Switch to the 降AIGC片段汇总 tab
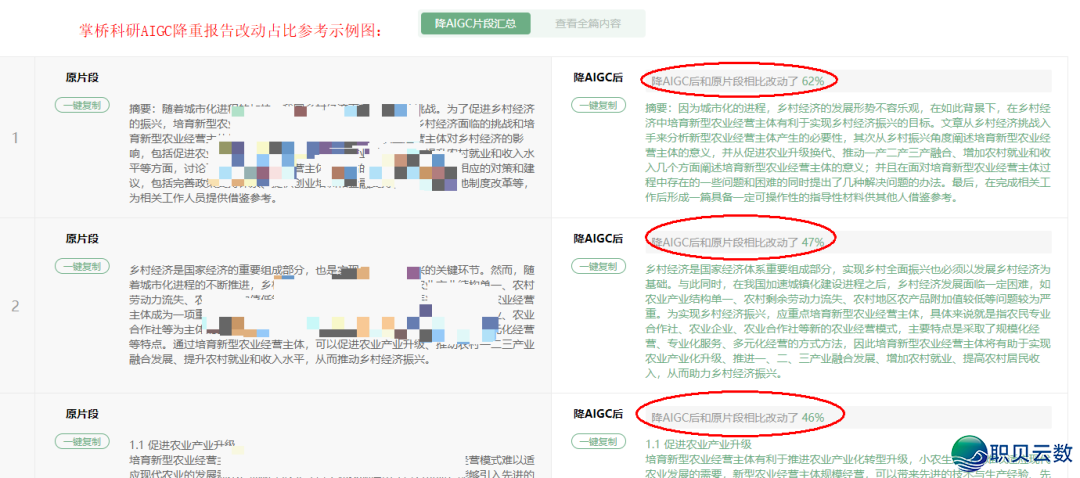The height and width of the screenshot is (478, 1080). pos(469,24)
